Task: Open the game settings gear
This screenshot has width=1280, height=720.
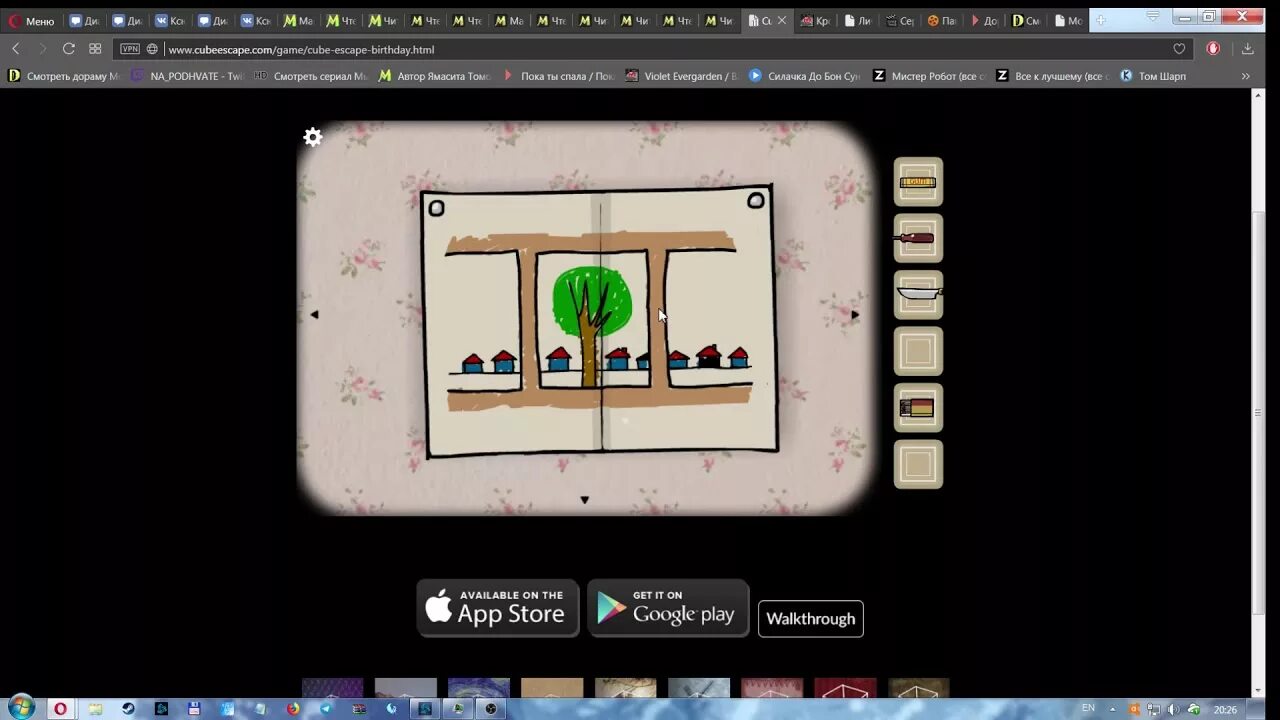Action: 313,137
